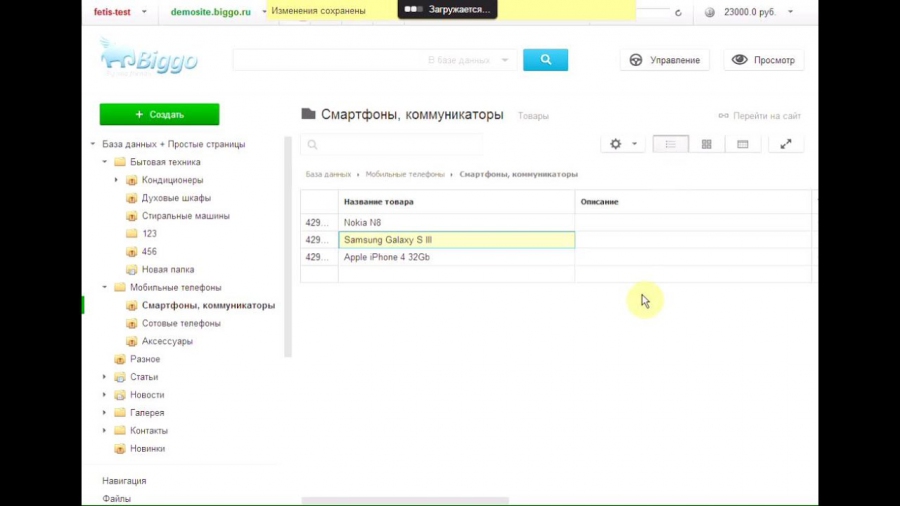Open the Файлы section

tap(117, 499)
